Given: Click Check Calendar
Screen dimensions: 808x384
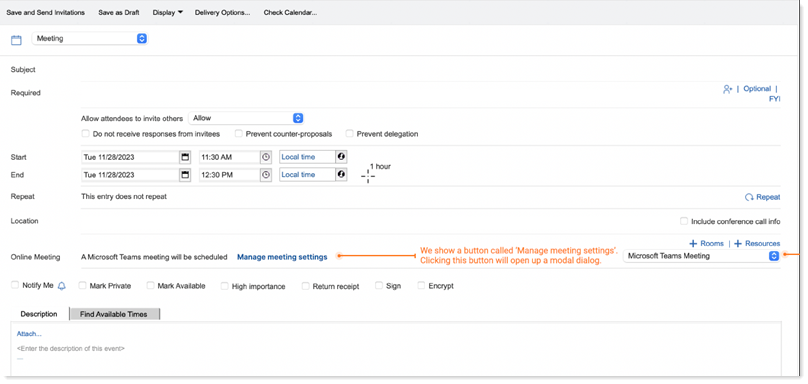Looking at the screenshot, I should (x=290, y=12).
